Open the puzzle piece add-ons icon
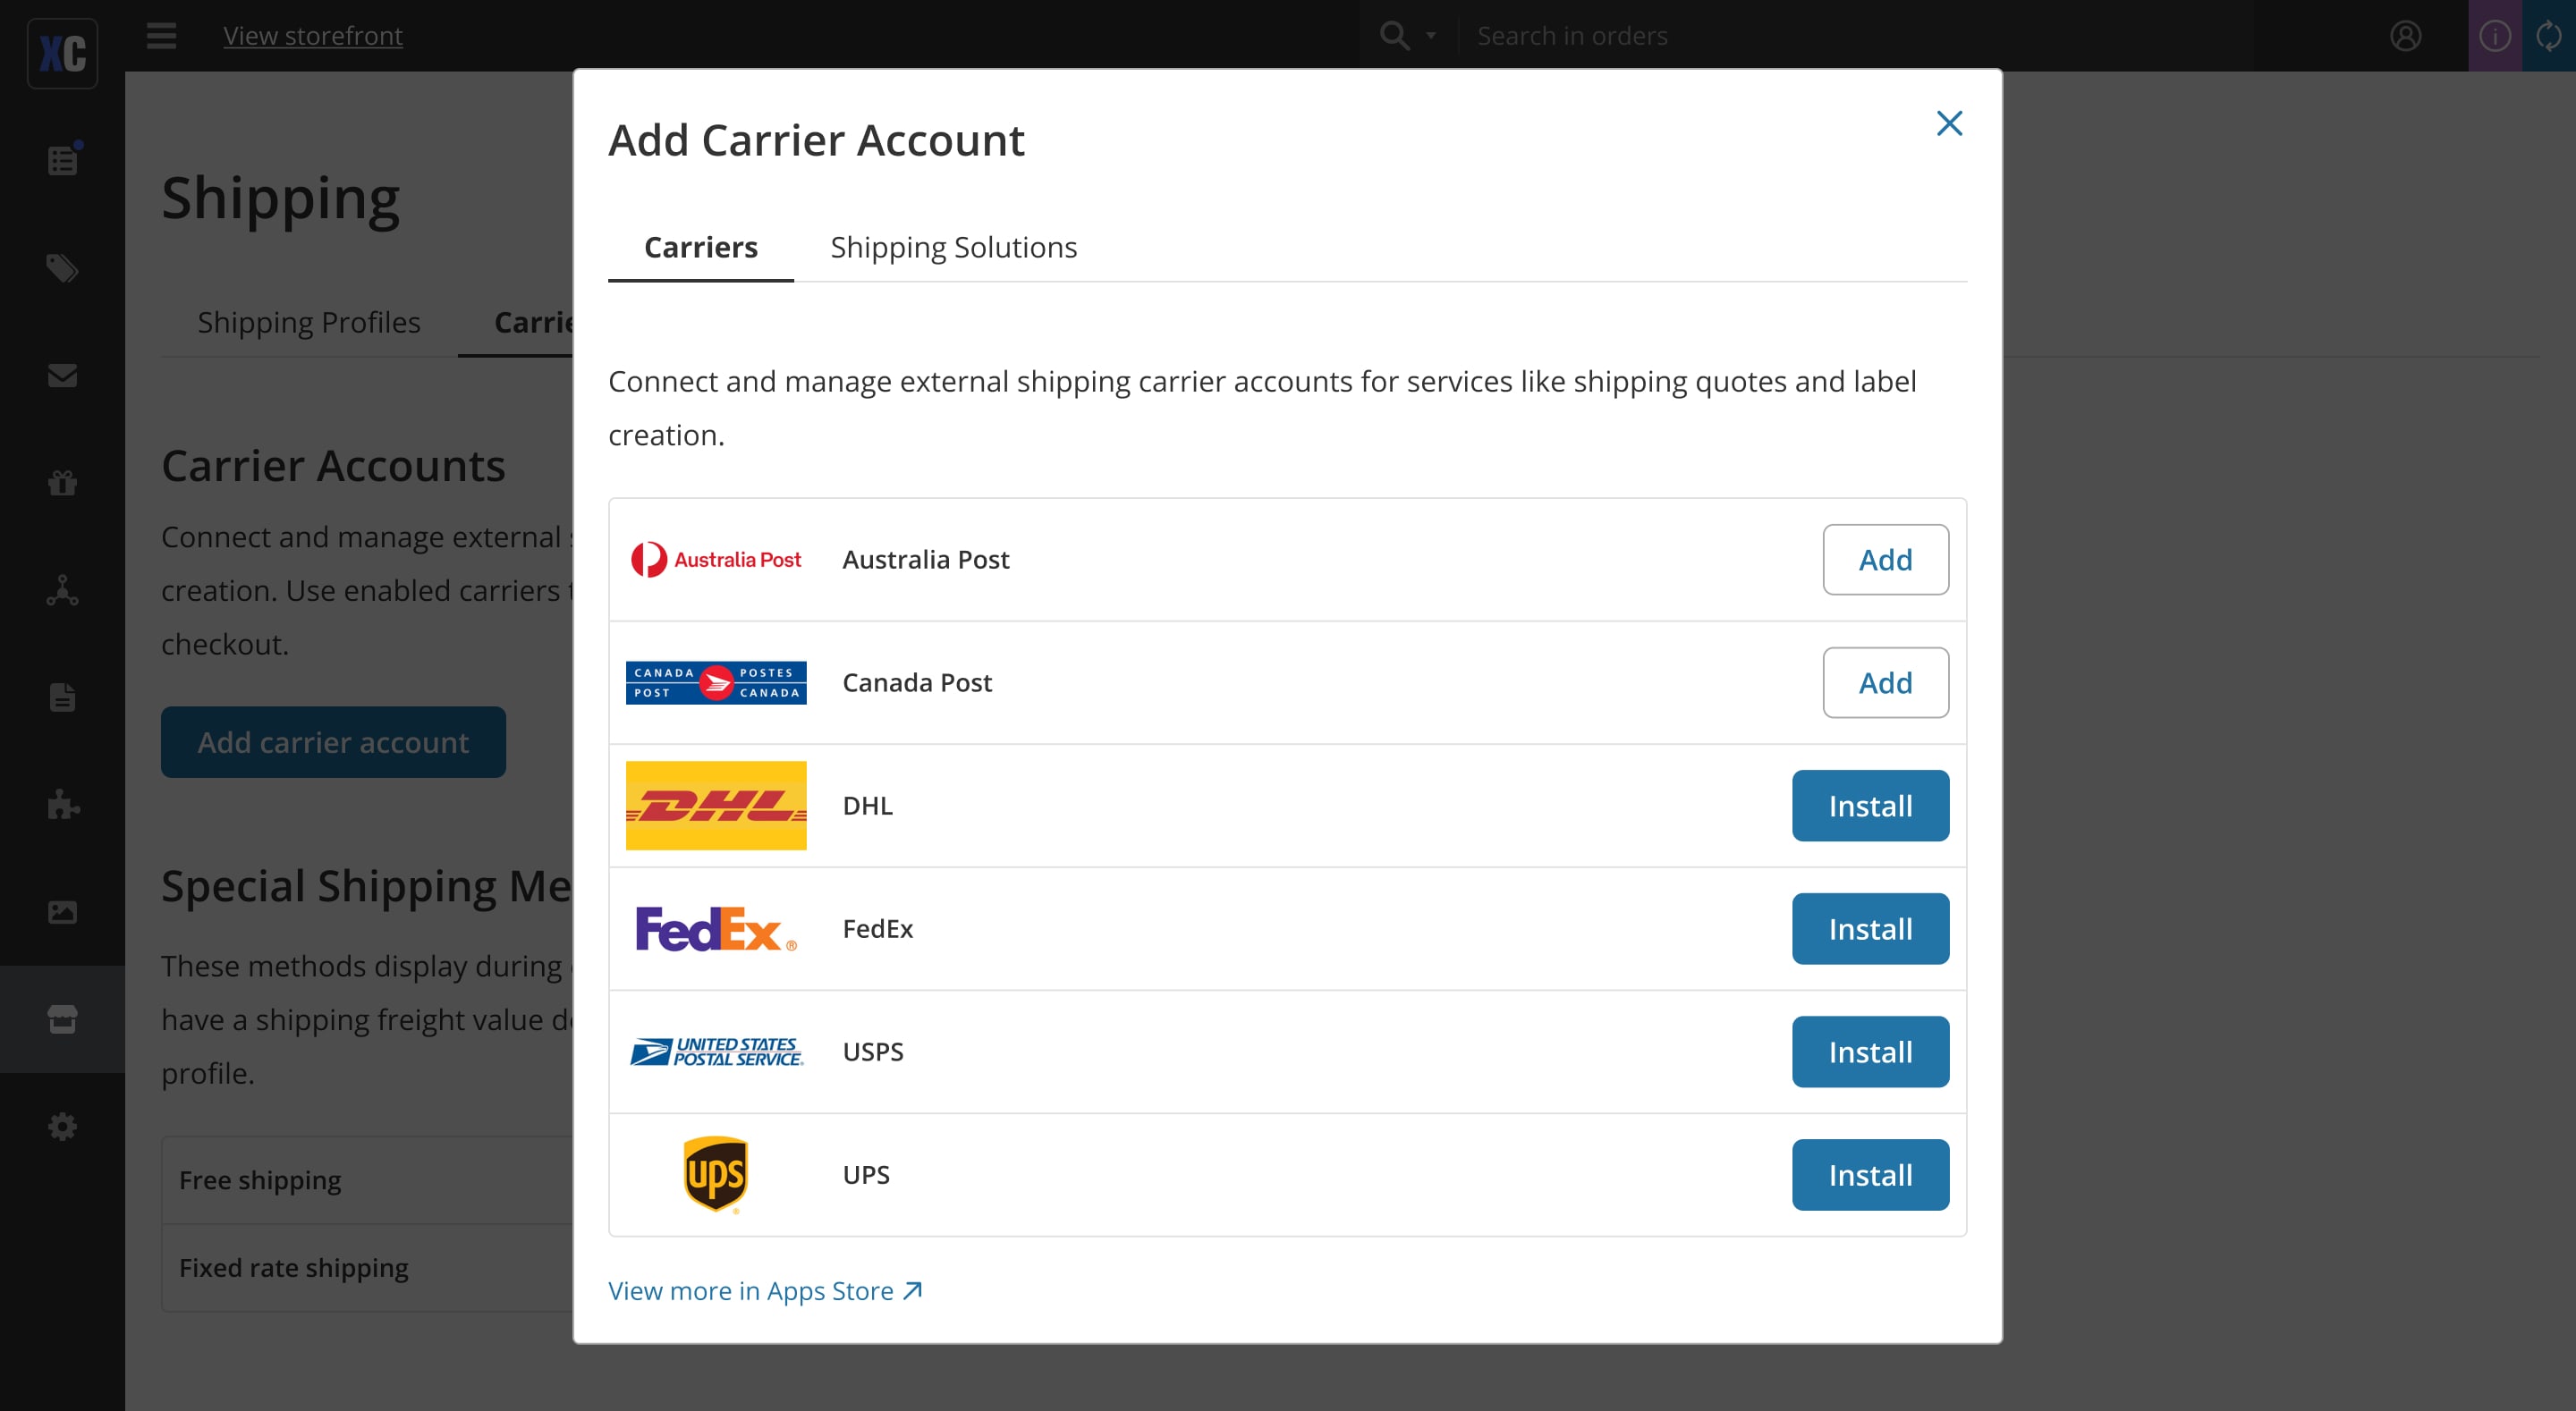The image size is (2576, 1411). pyautogui.click(x=62, y=804)
